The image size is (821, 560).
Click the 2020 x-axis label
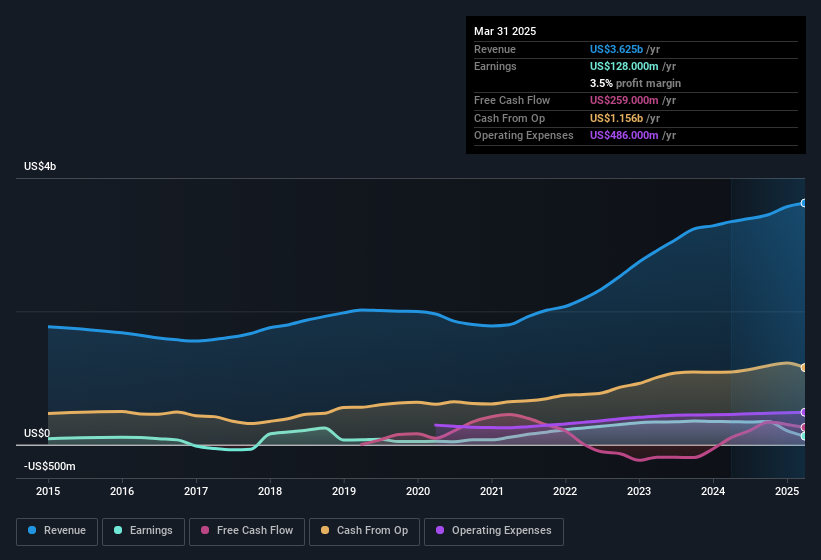pos(418,491)
